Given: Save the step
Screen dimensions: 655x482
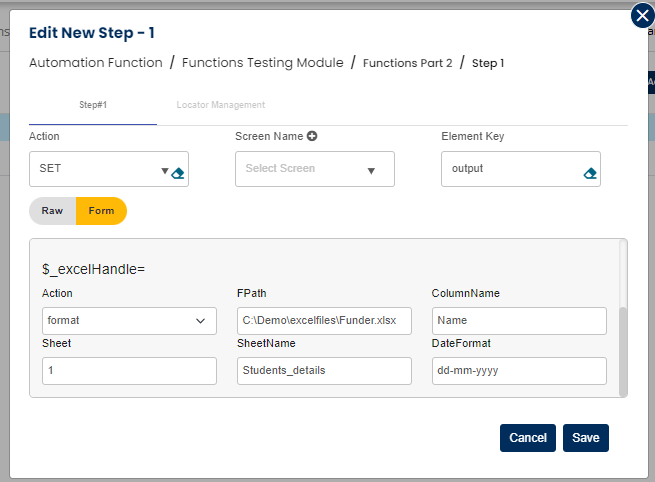Looking at the screenshot, I should [x=585, y=438].
